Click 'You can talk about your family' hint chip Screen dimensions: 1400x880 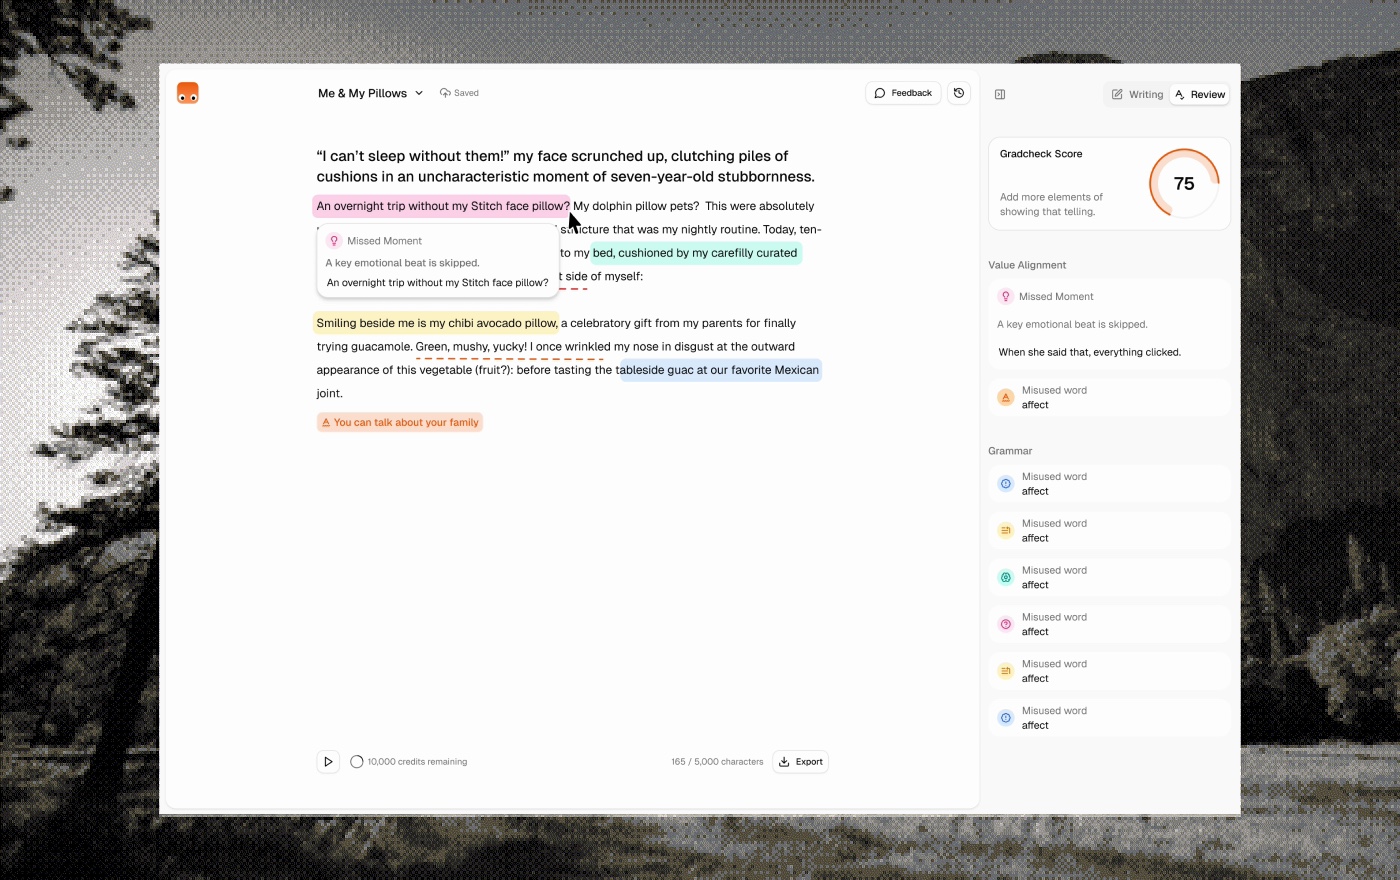point(400,423)
